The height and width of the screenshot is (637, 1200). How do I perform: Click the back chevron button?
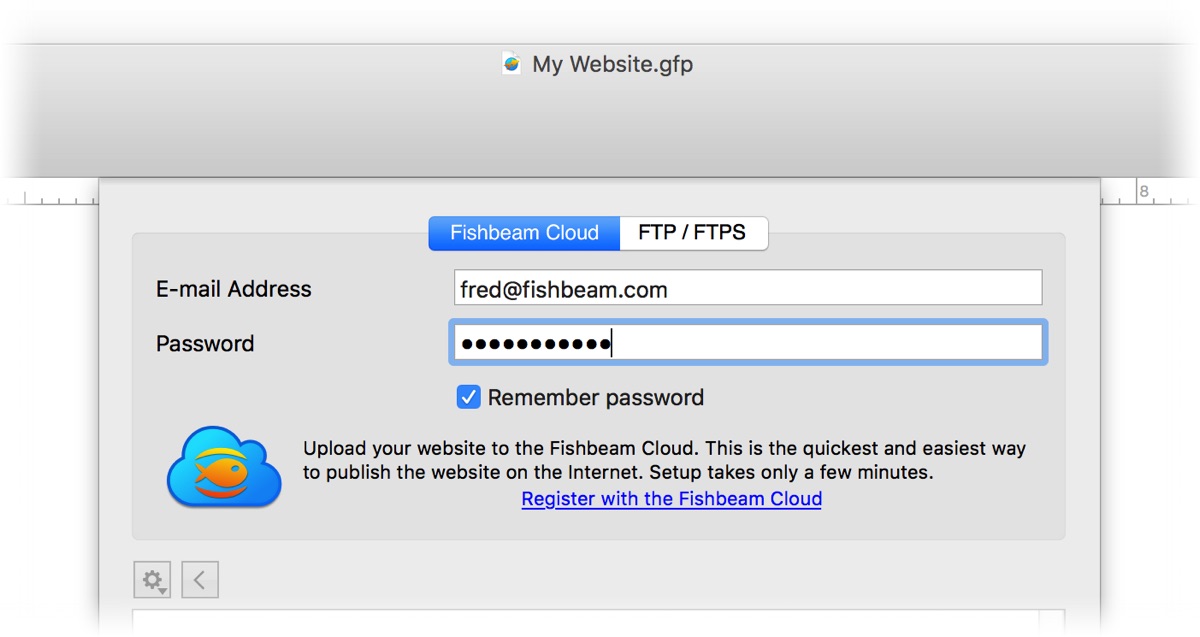click(x=200, y=579)
